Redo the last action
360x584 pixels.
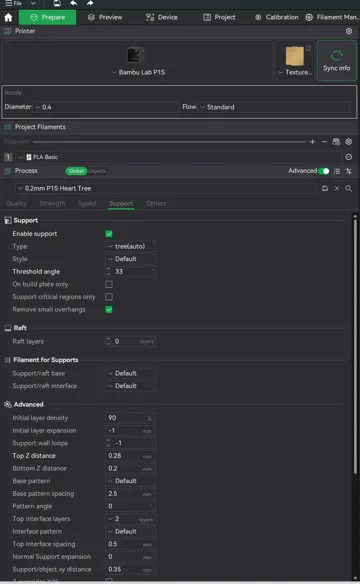click(90, 3)
